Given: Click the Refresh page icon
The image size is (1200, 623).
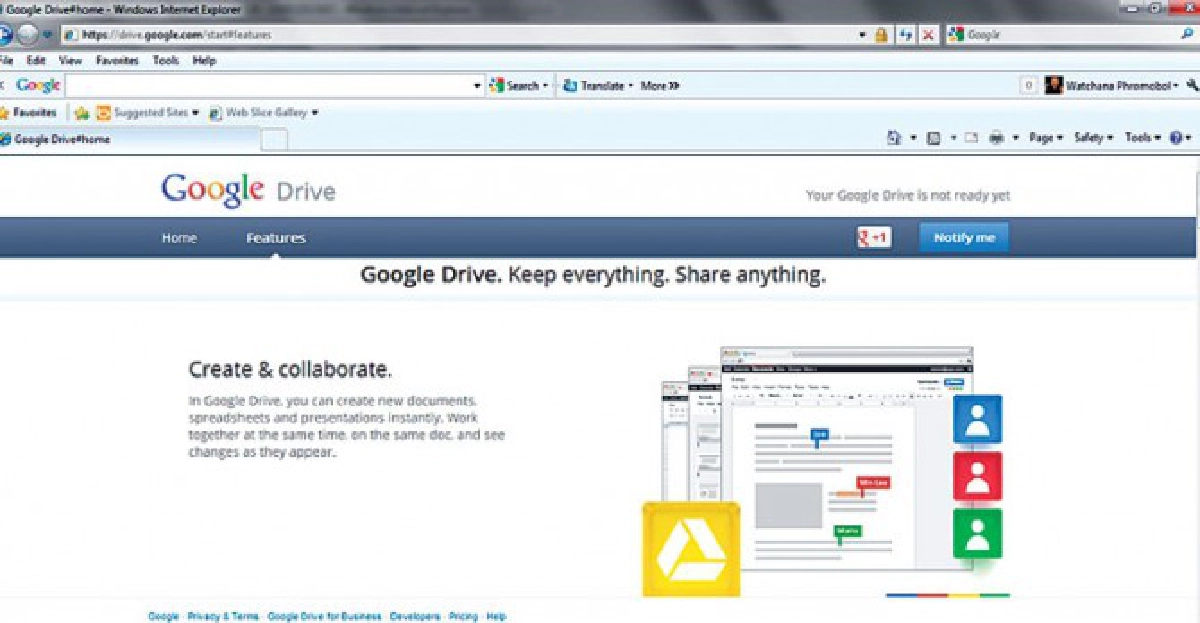Looking at the screenshot, I should (x=906, y=35).
